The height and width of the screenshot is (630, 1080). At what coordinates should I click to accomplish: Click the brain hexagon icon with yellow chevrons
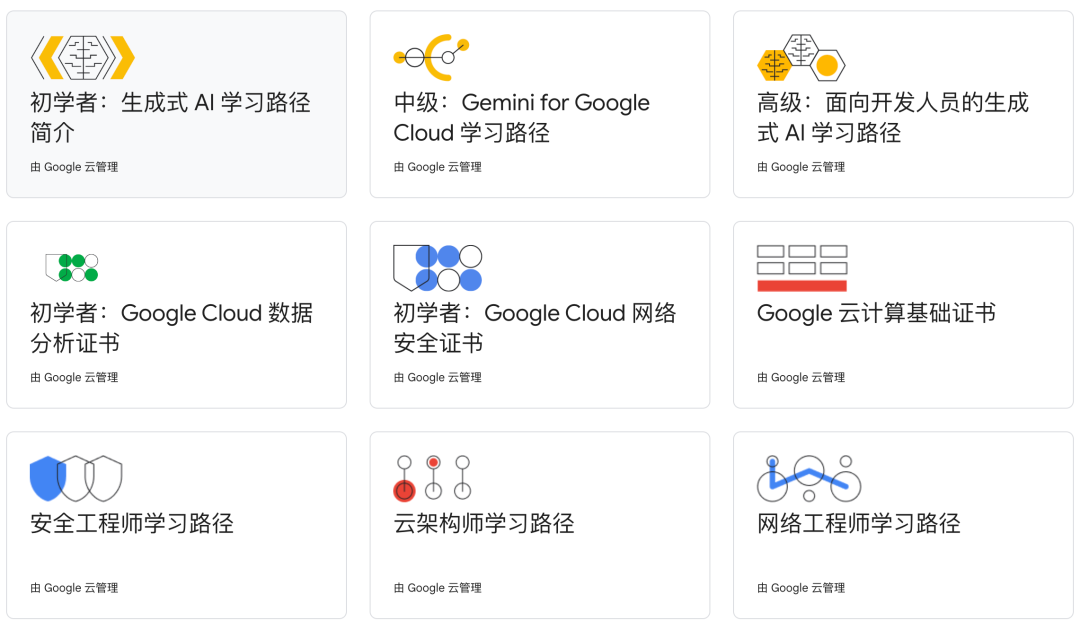tap(83, 57)
